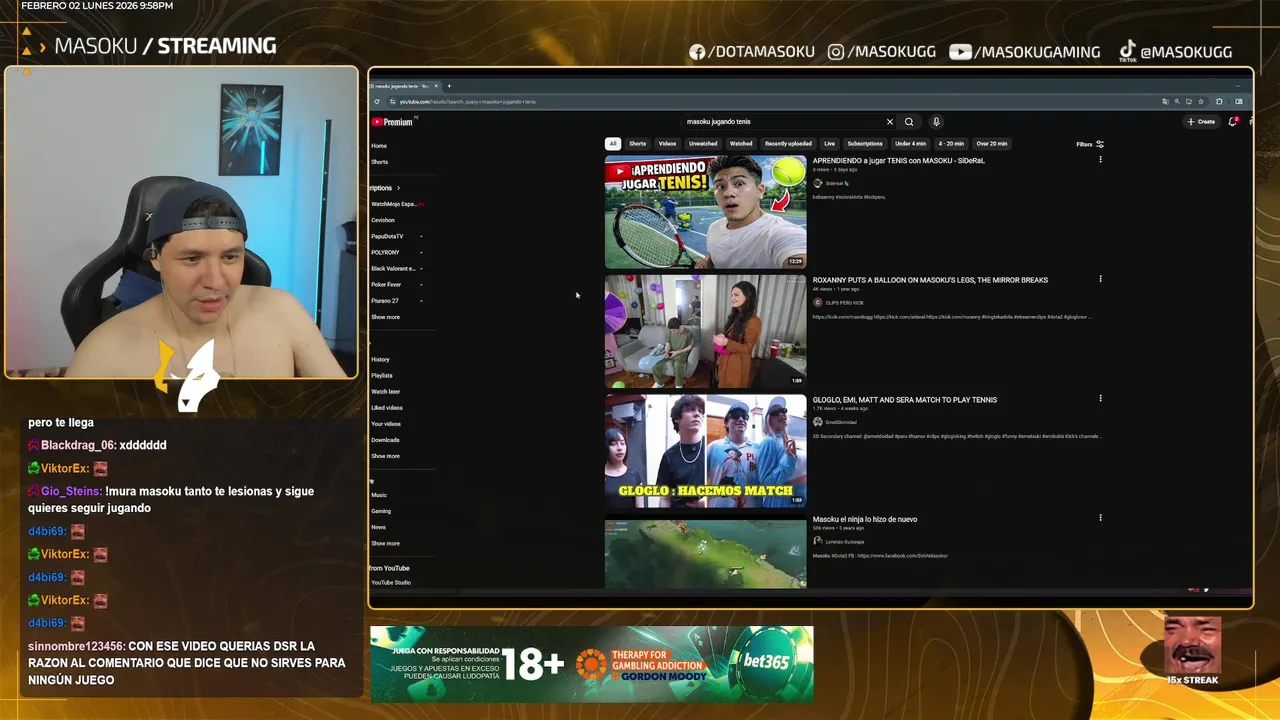Open options menu for Masoku el ninja video
Screen dimensions: 1280x720
coord(1100,518)
